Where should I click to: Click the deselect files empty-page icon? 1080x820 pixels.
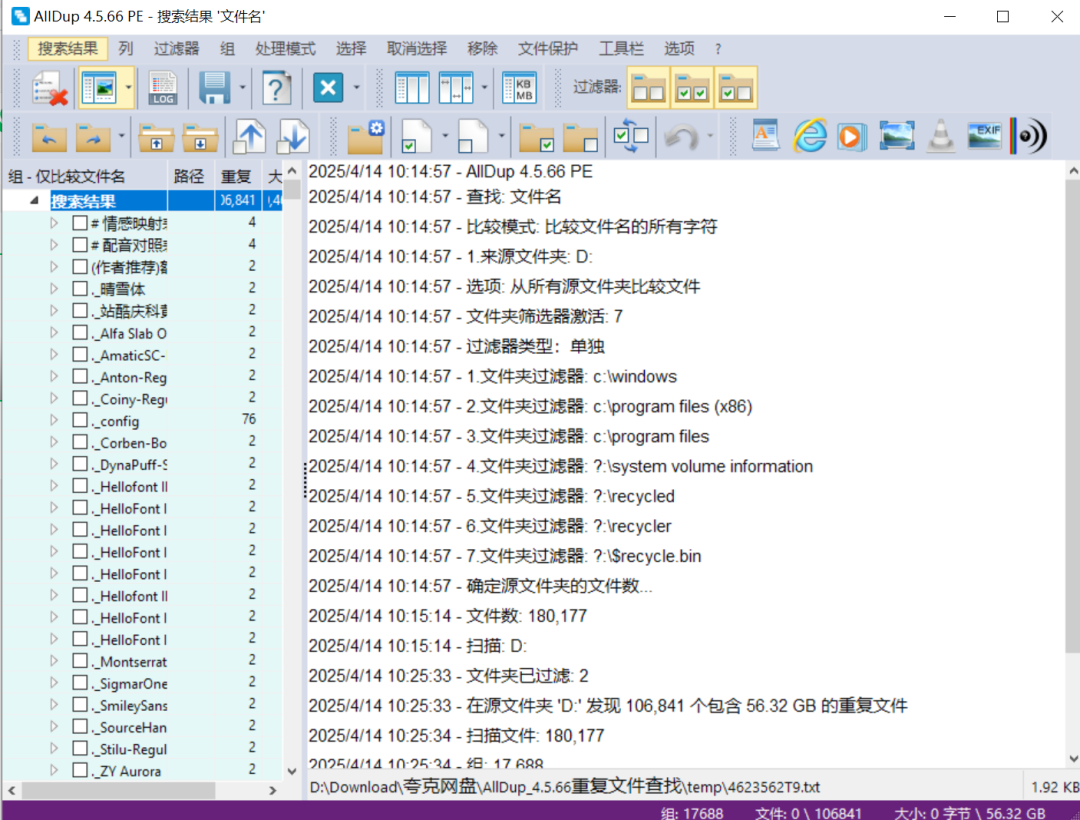(x=473, y=136)
